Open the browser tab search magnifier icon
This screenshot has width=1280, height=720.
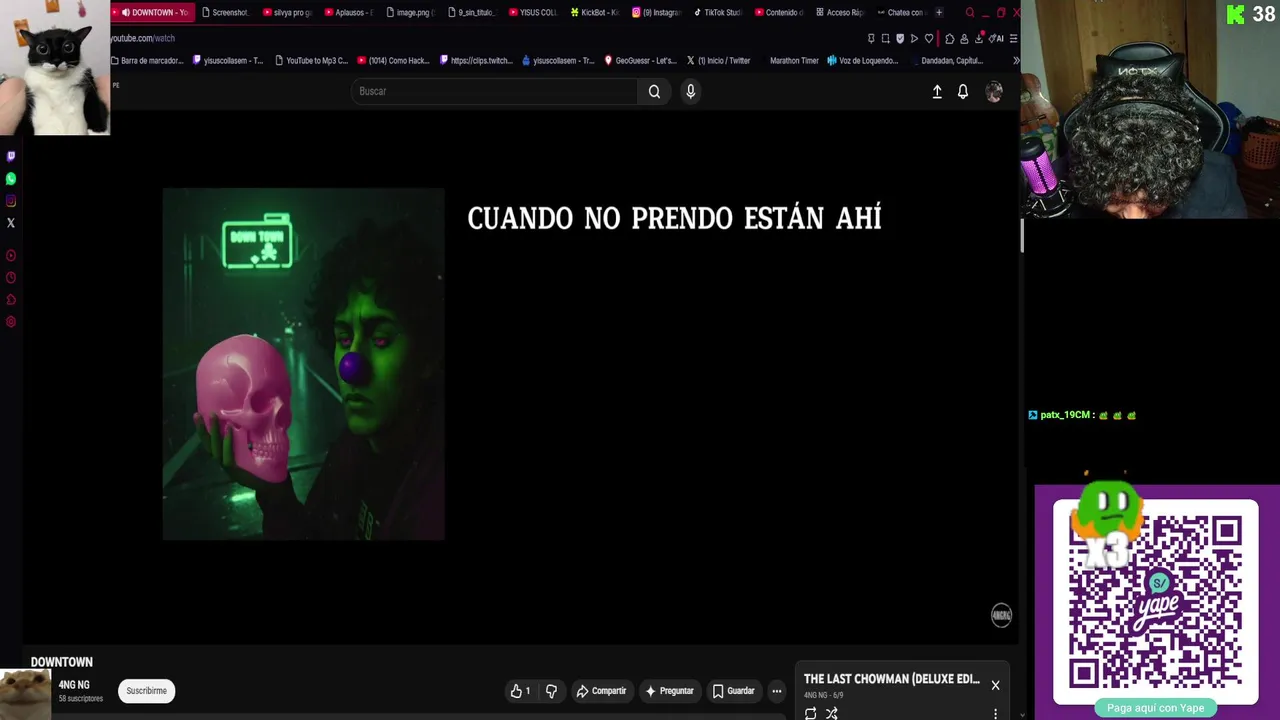969,12
